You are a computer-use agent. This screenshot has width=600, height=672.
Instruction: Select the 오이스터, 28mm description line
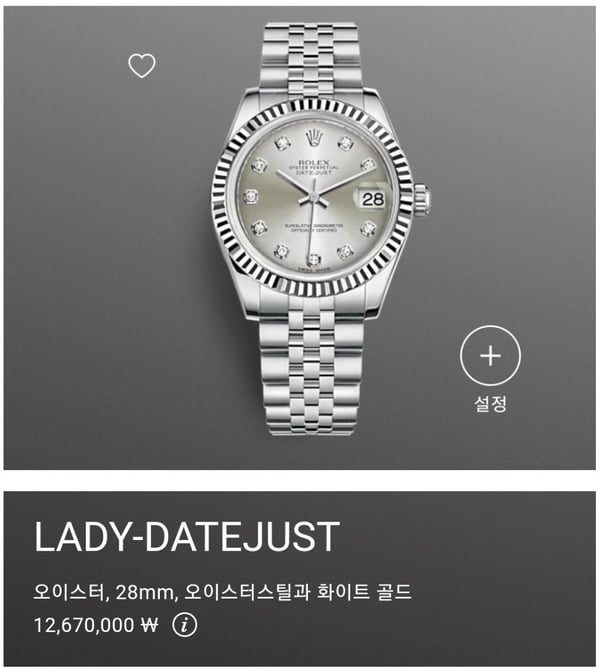(x=222, y=592)
